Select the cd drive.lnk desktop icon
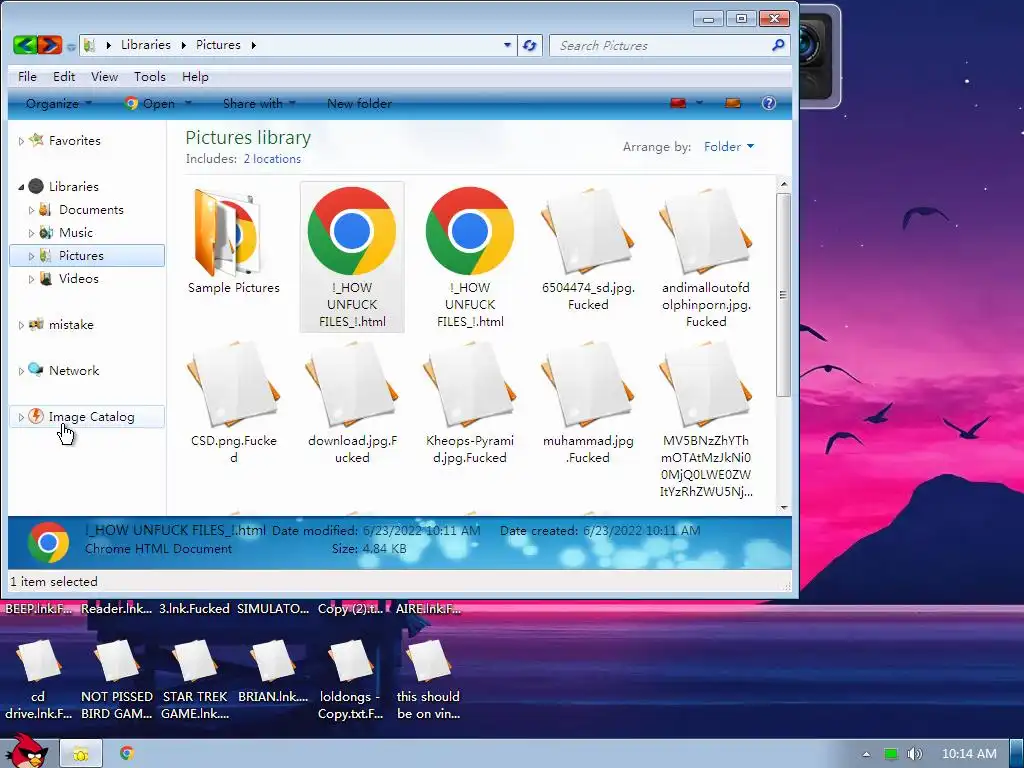The image size is (1024, 768). pyautogui.click(x=39, y=679)
